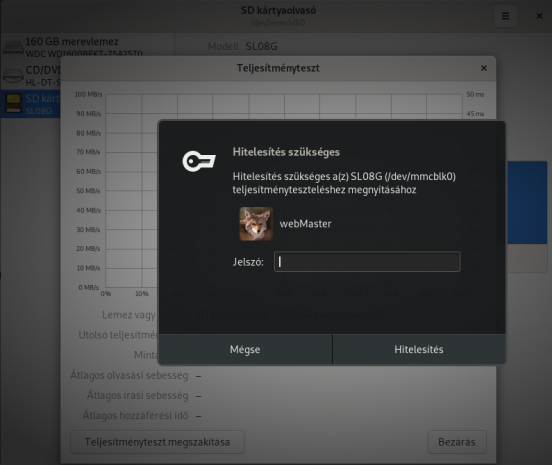
Task: Click the benchmark graph area
Action: [x=132, y=191]
